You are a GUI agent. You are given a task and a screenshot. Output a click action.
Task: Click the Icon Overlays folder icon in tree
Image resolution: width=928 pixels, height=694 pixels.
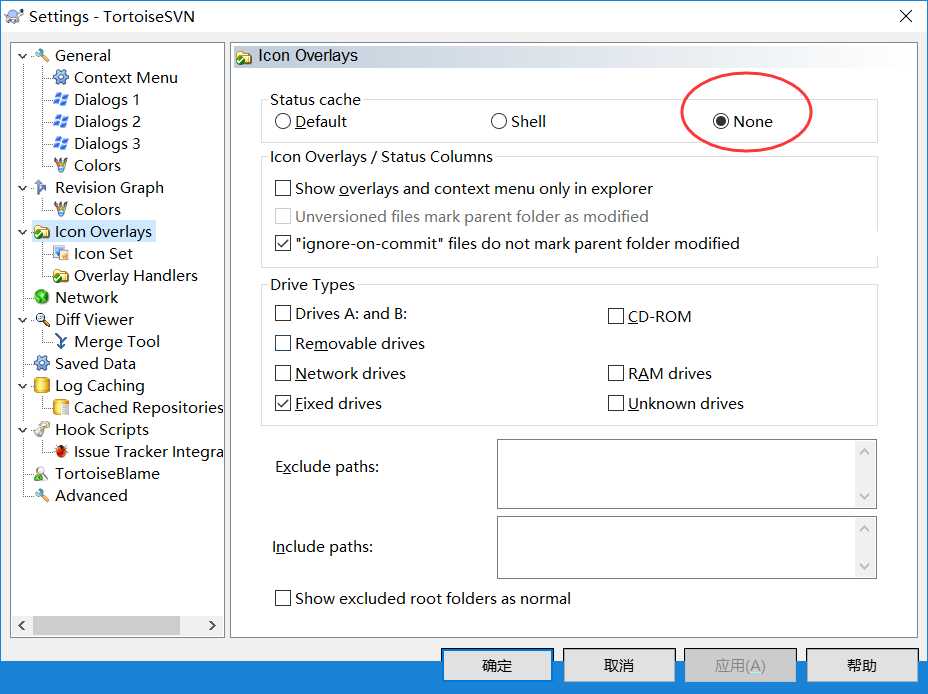click(41, 231)
